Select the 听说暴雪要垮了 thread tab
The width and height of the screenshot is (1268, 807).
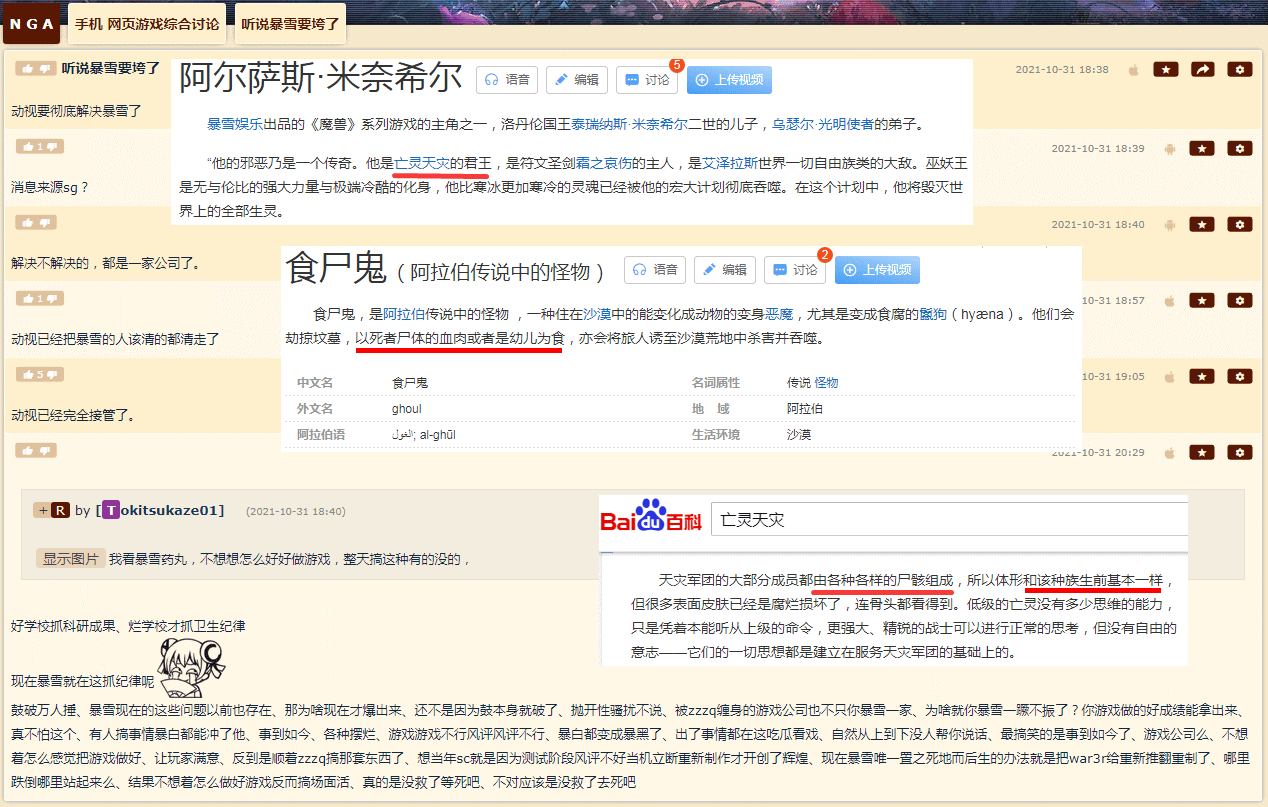point(290,23)
